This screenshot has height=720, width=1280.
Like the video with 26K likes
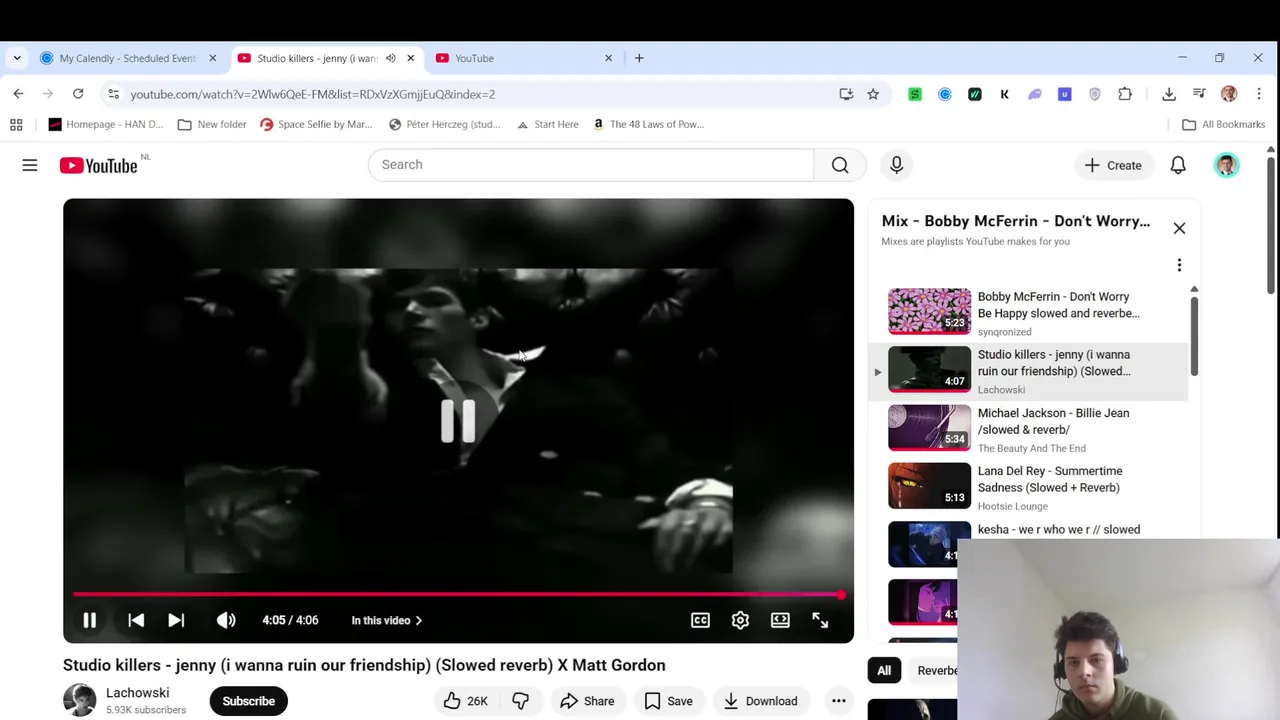pos(465,701)
